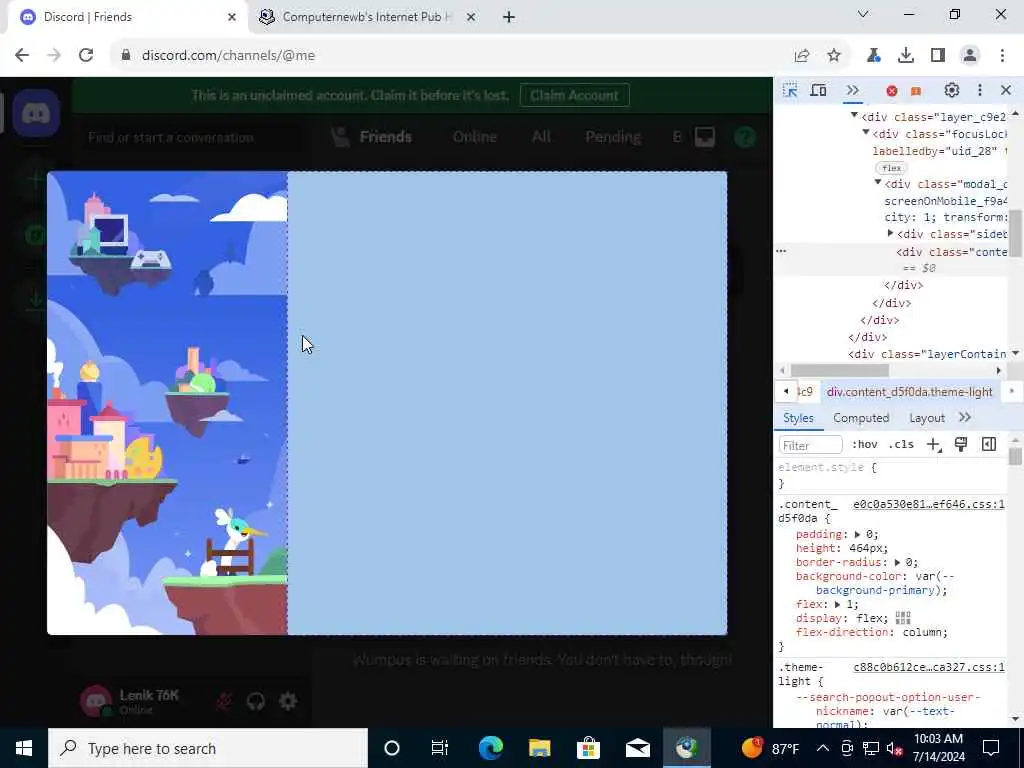Select the layerContainer div row

tap(927, 354)
